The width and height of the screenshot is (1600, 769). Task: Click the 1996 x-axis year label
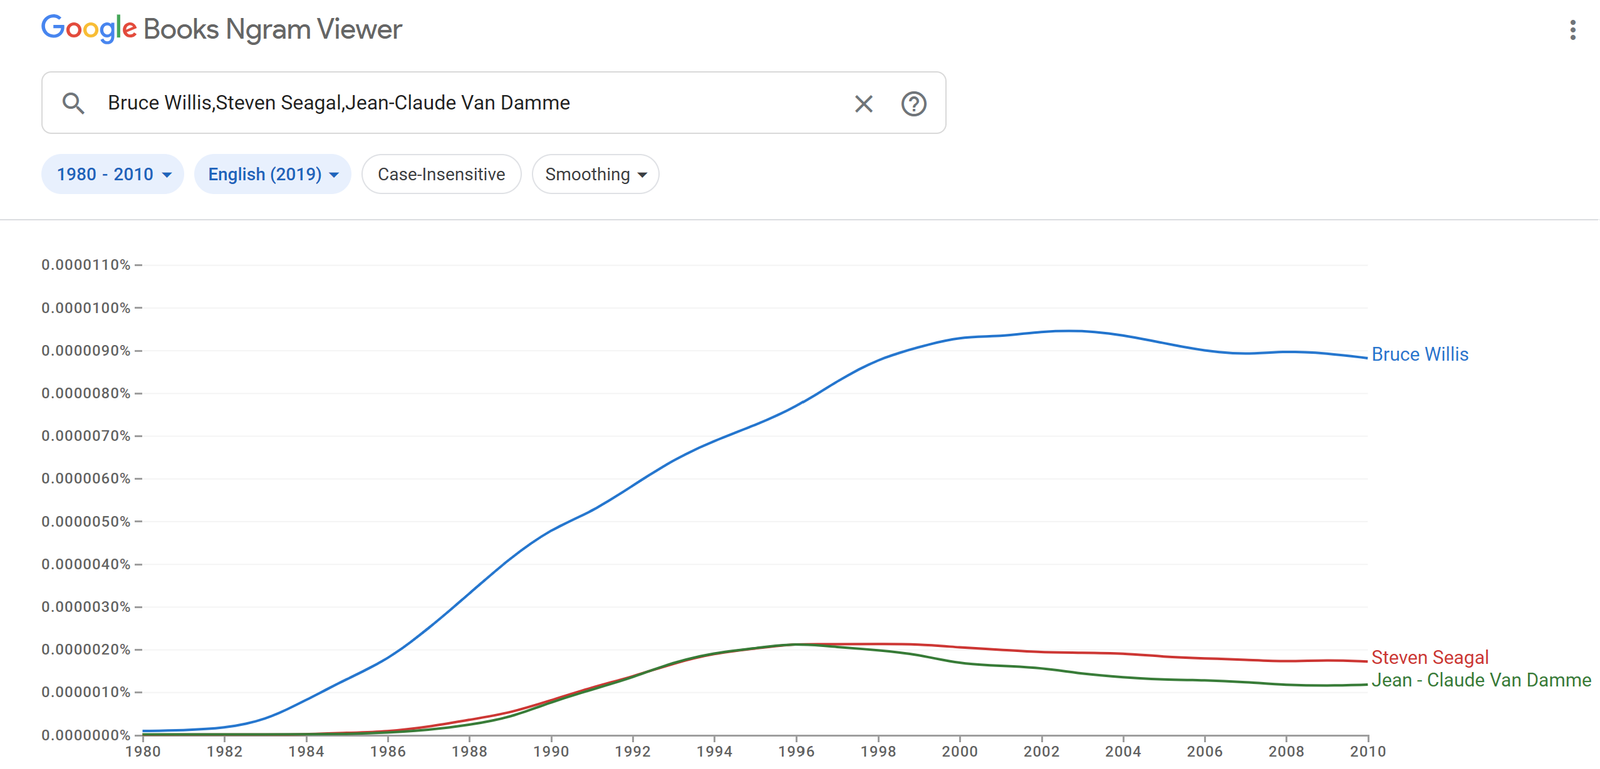pyautogui.click(x=796, y=752)
